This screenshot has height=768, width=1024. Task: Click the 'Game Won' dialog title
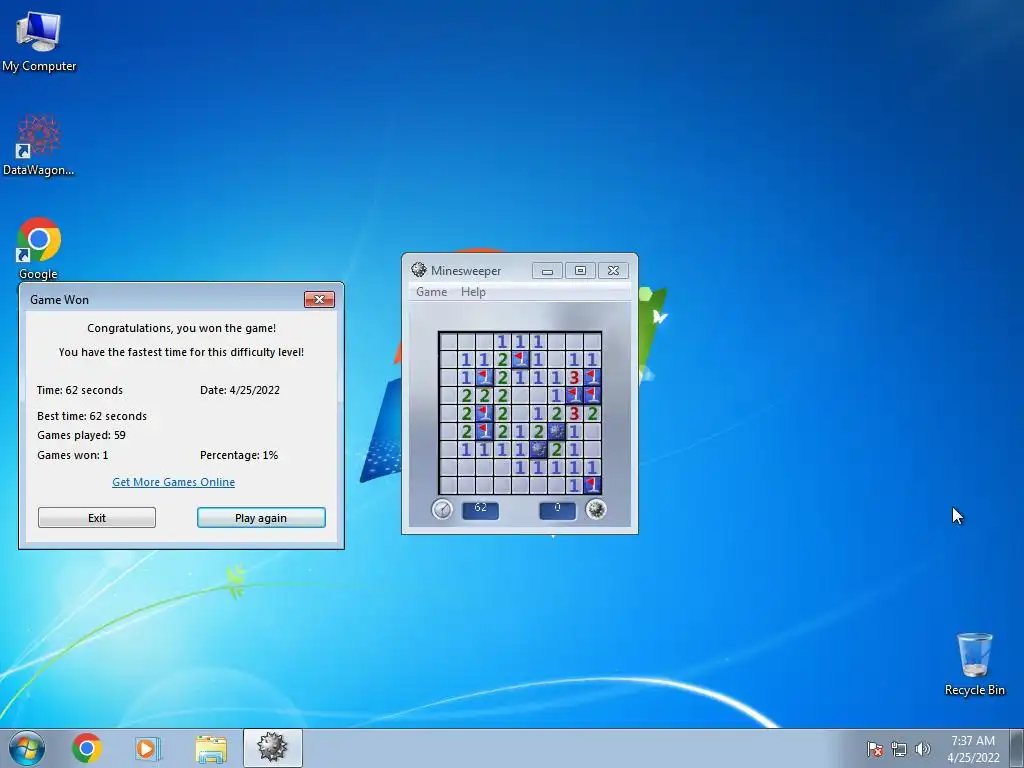point(59,300)
